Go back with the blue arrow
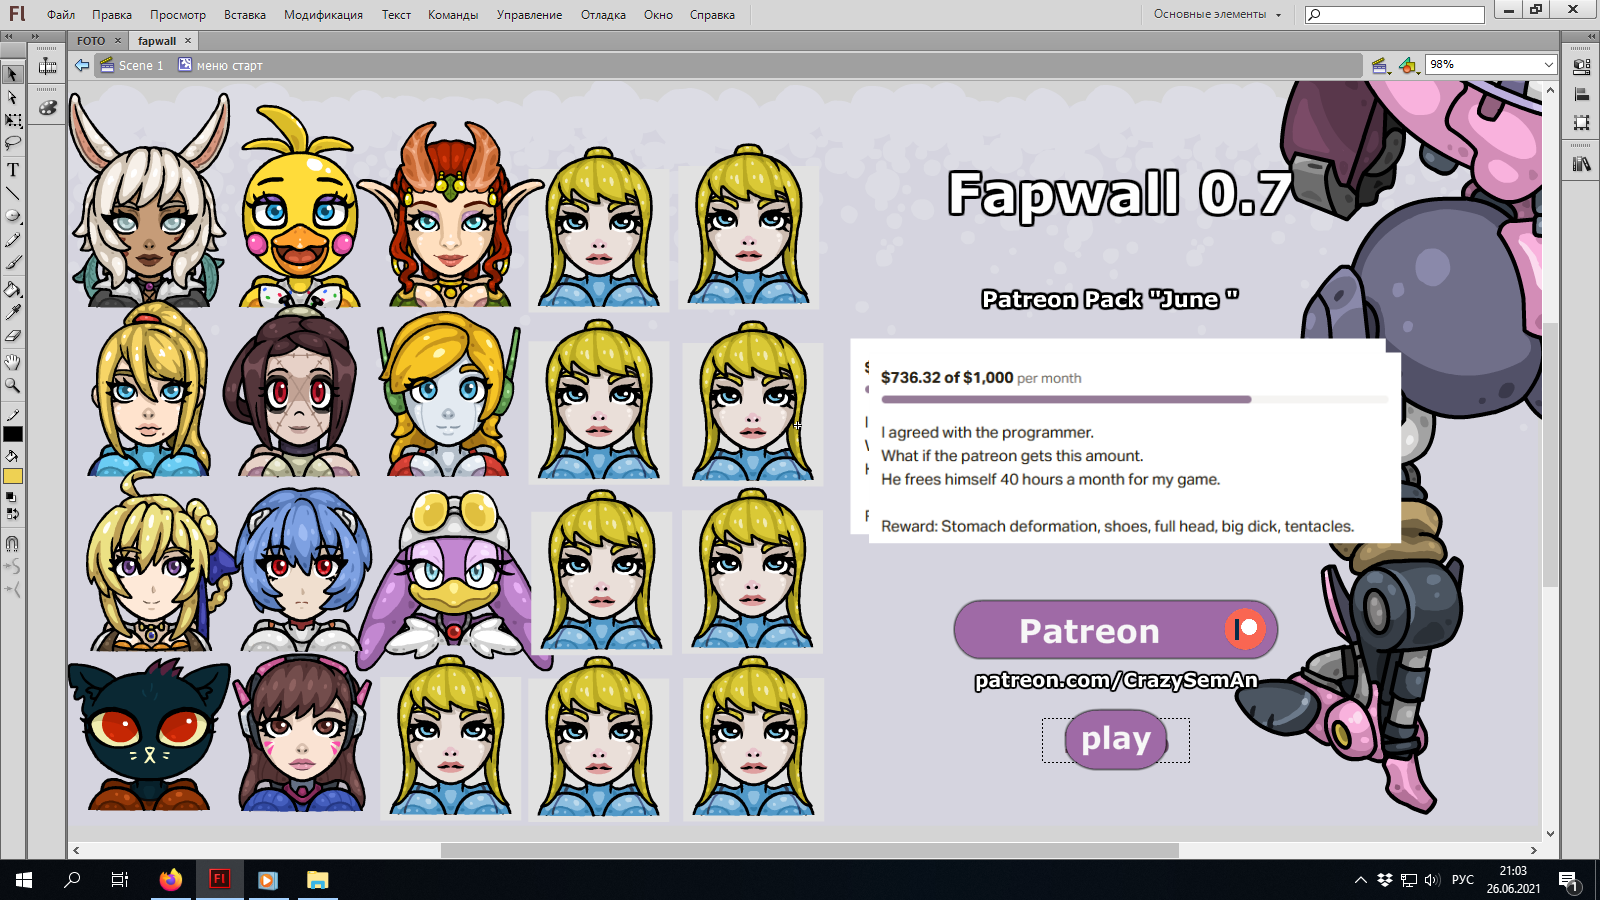 click(82, 65)
